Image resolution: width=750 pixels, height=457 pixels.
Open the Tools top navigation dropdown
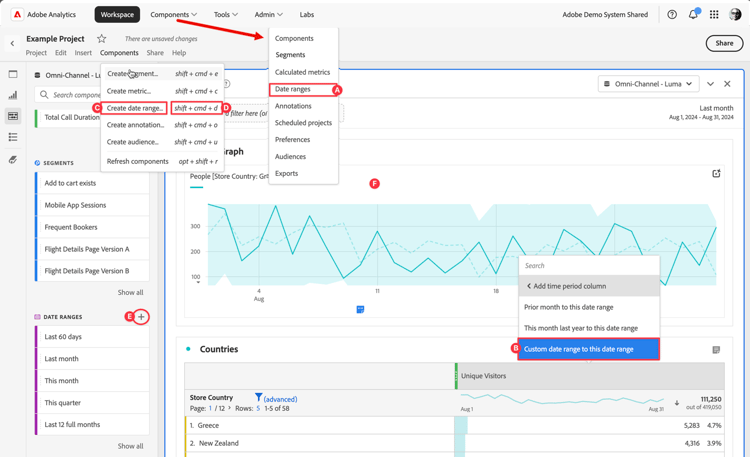[x=226, y=14]
